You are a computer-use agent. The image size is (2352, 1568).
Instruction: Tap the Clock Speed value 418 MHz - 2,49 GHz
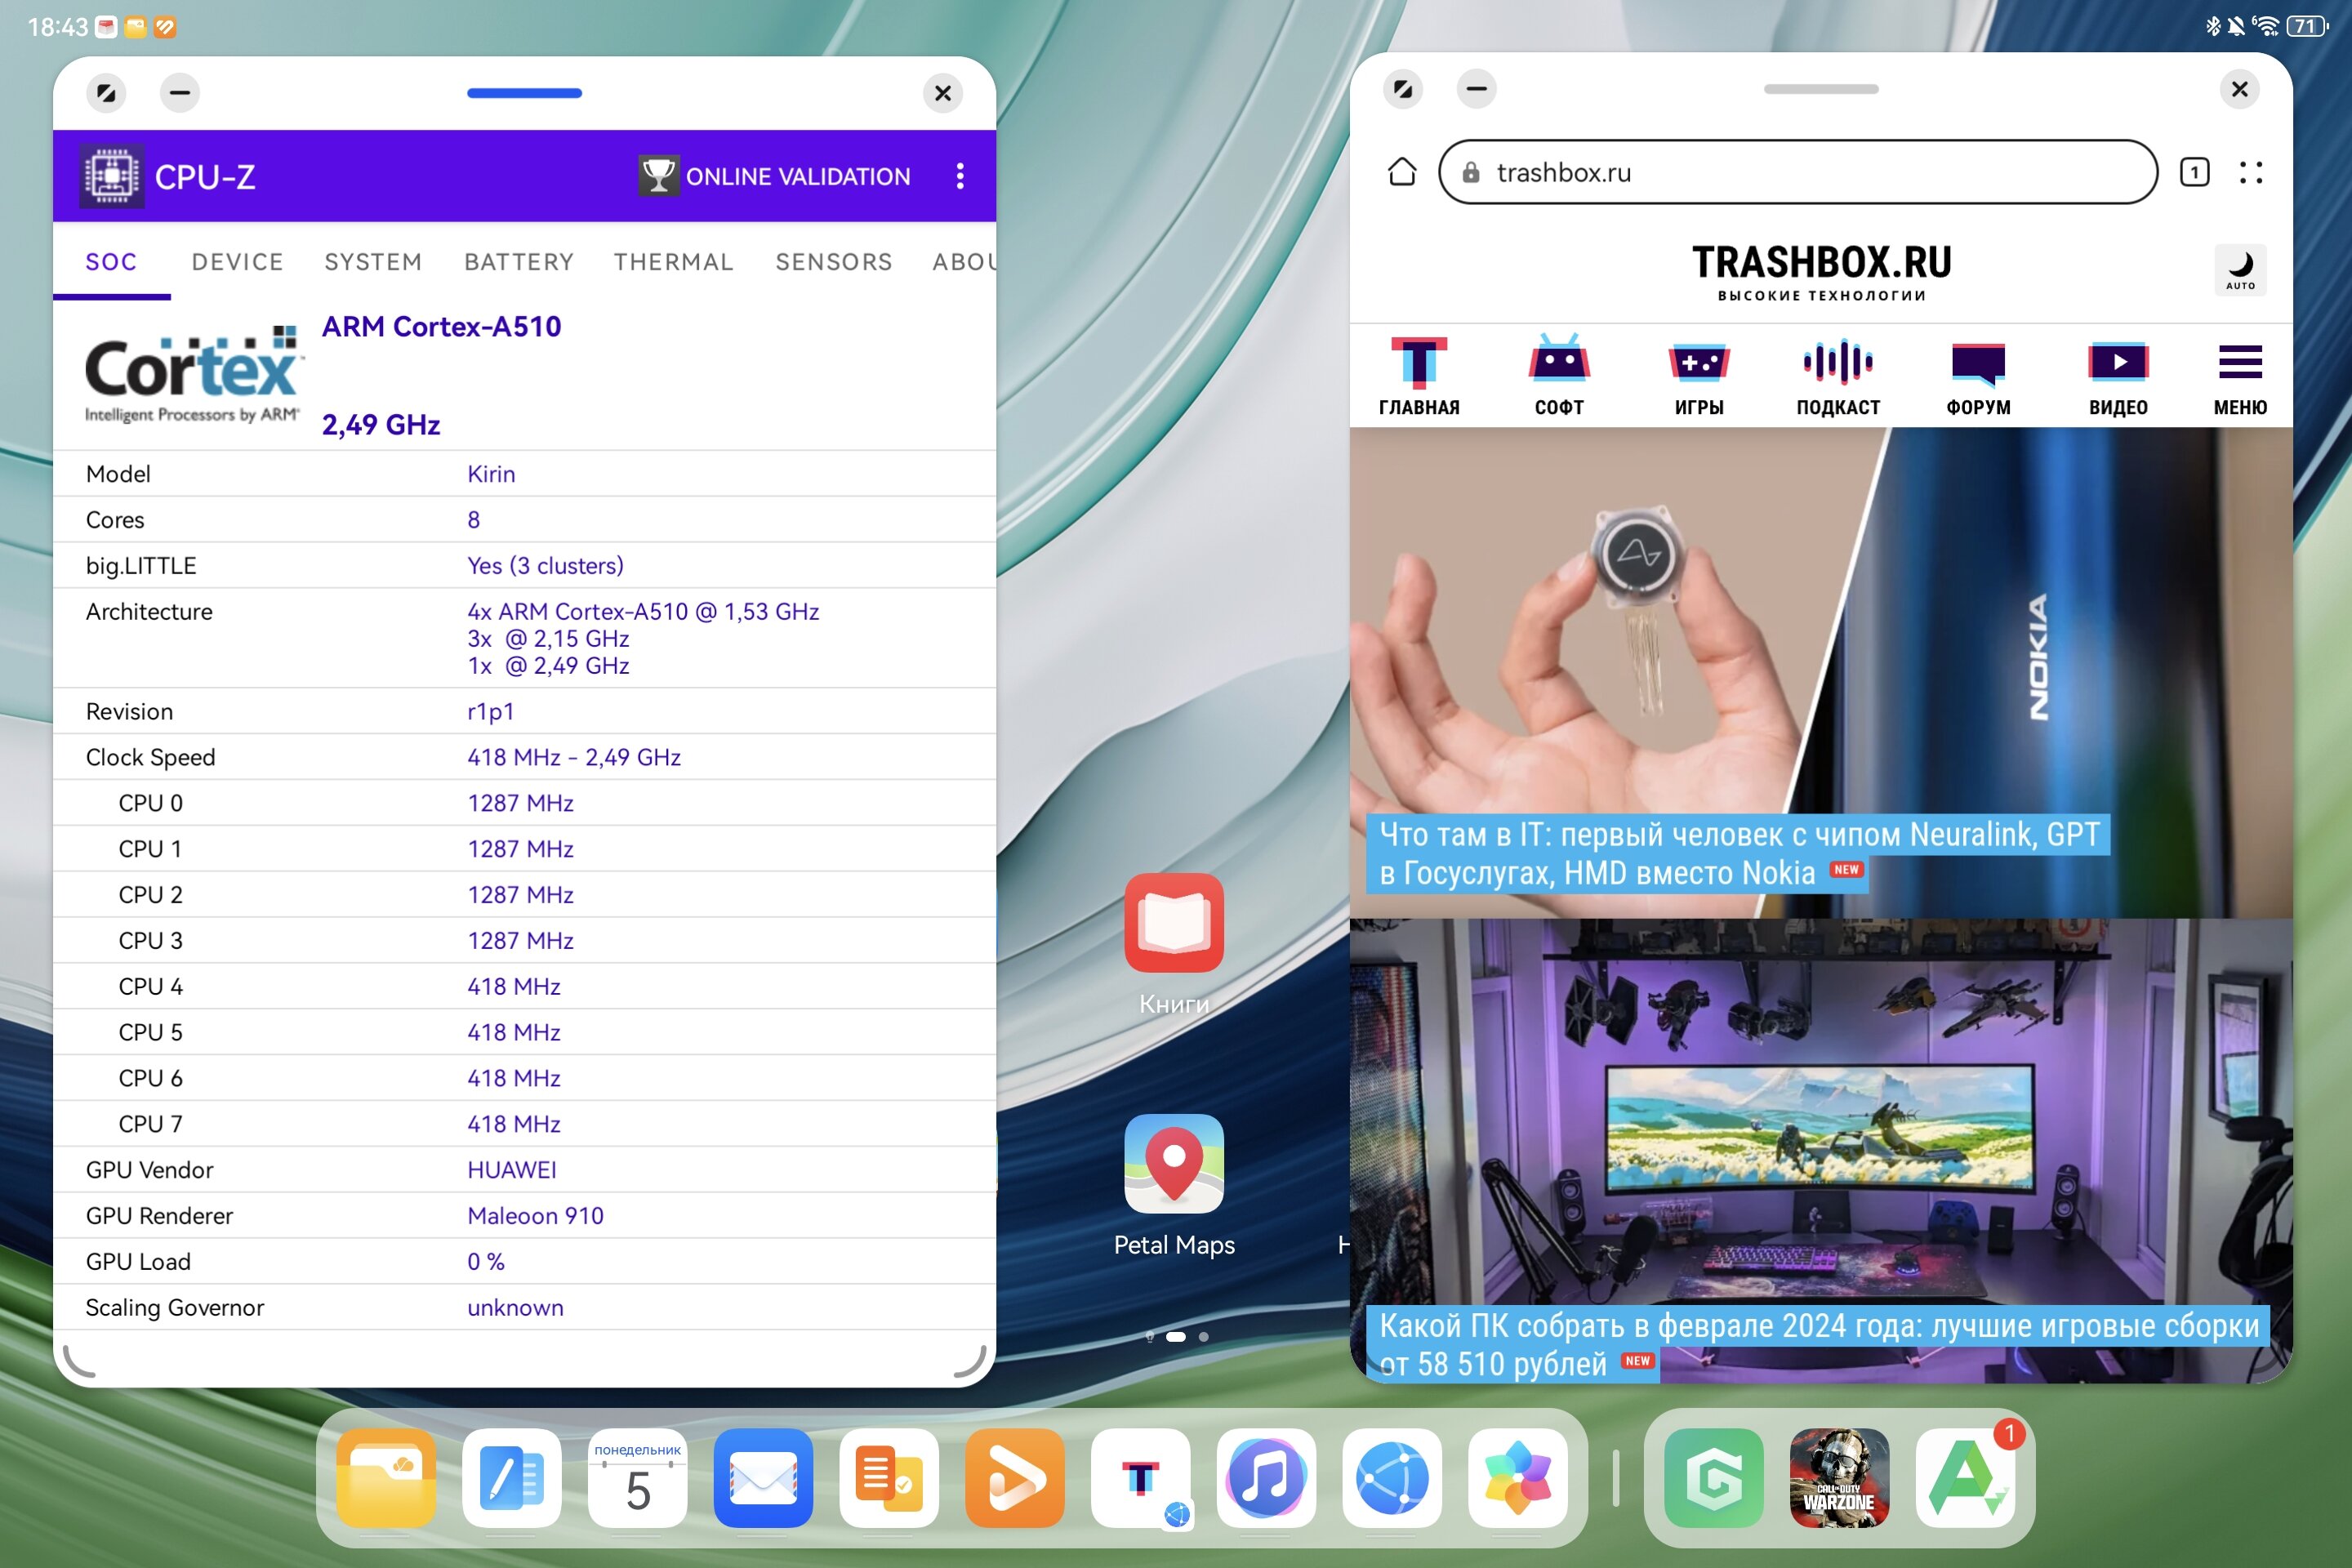coord(574,757)
